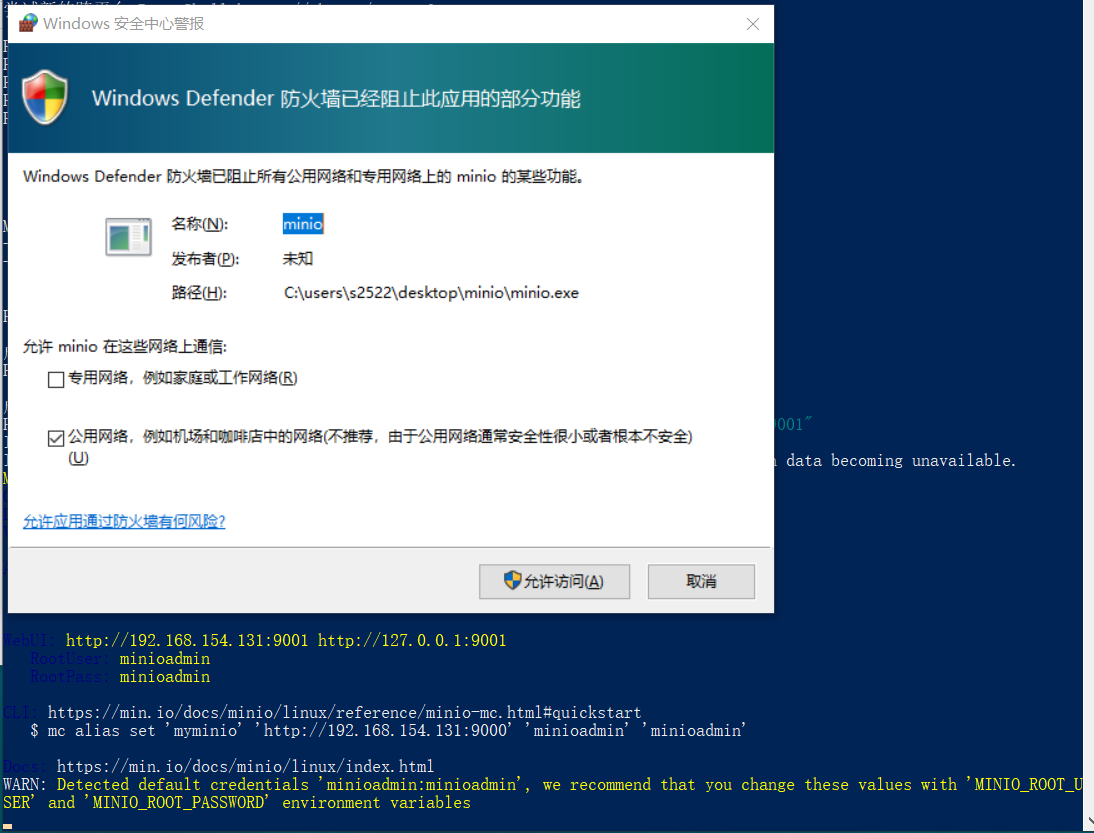Click the minio application icon beside the name field
Image resolution: width=1094 pixels, height=833 pixels.
point(128,237)
